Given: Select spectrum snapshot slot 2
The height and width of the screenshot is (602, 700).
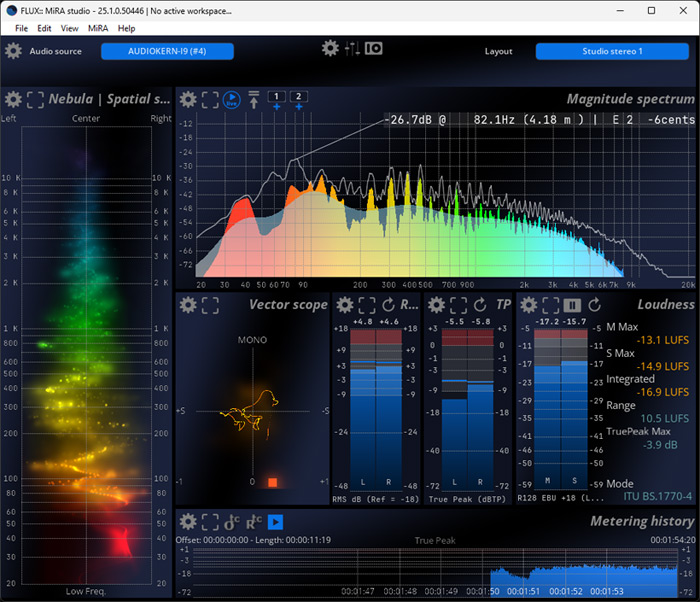Looking at the screenshot, I should click(299, 96).
